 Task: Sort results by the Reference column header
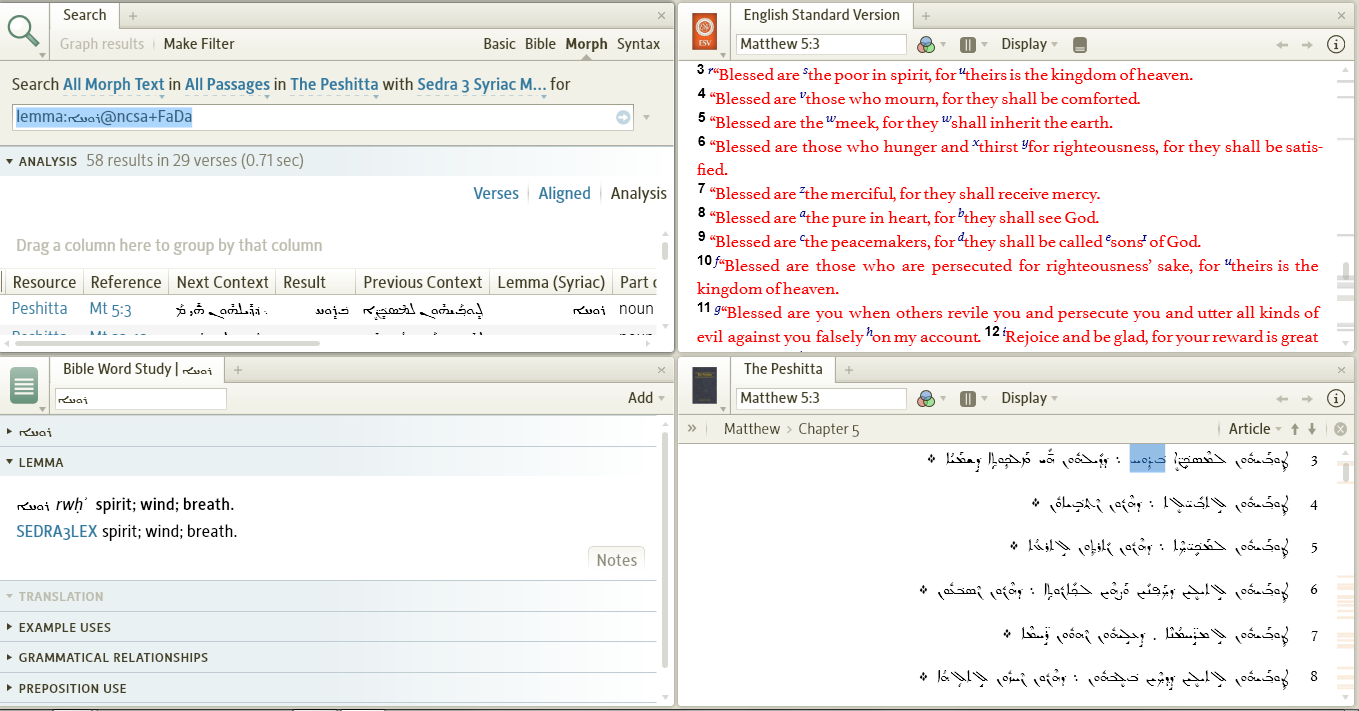[125, 282]
